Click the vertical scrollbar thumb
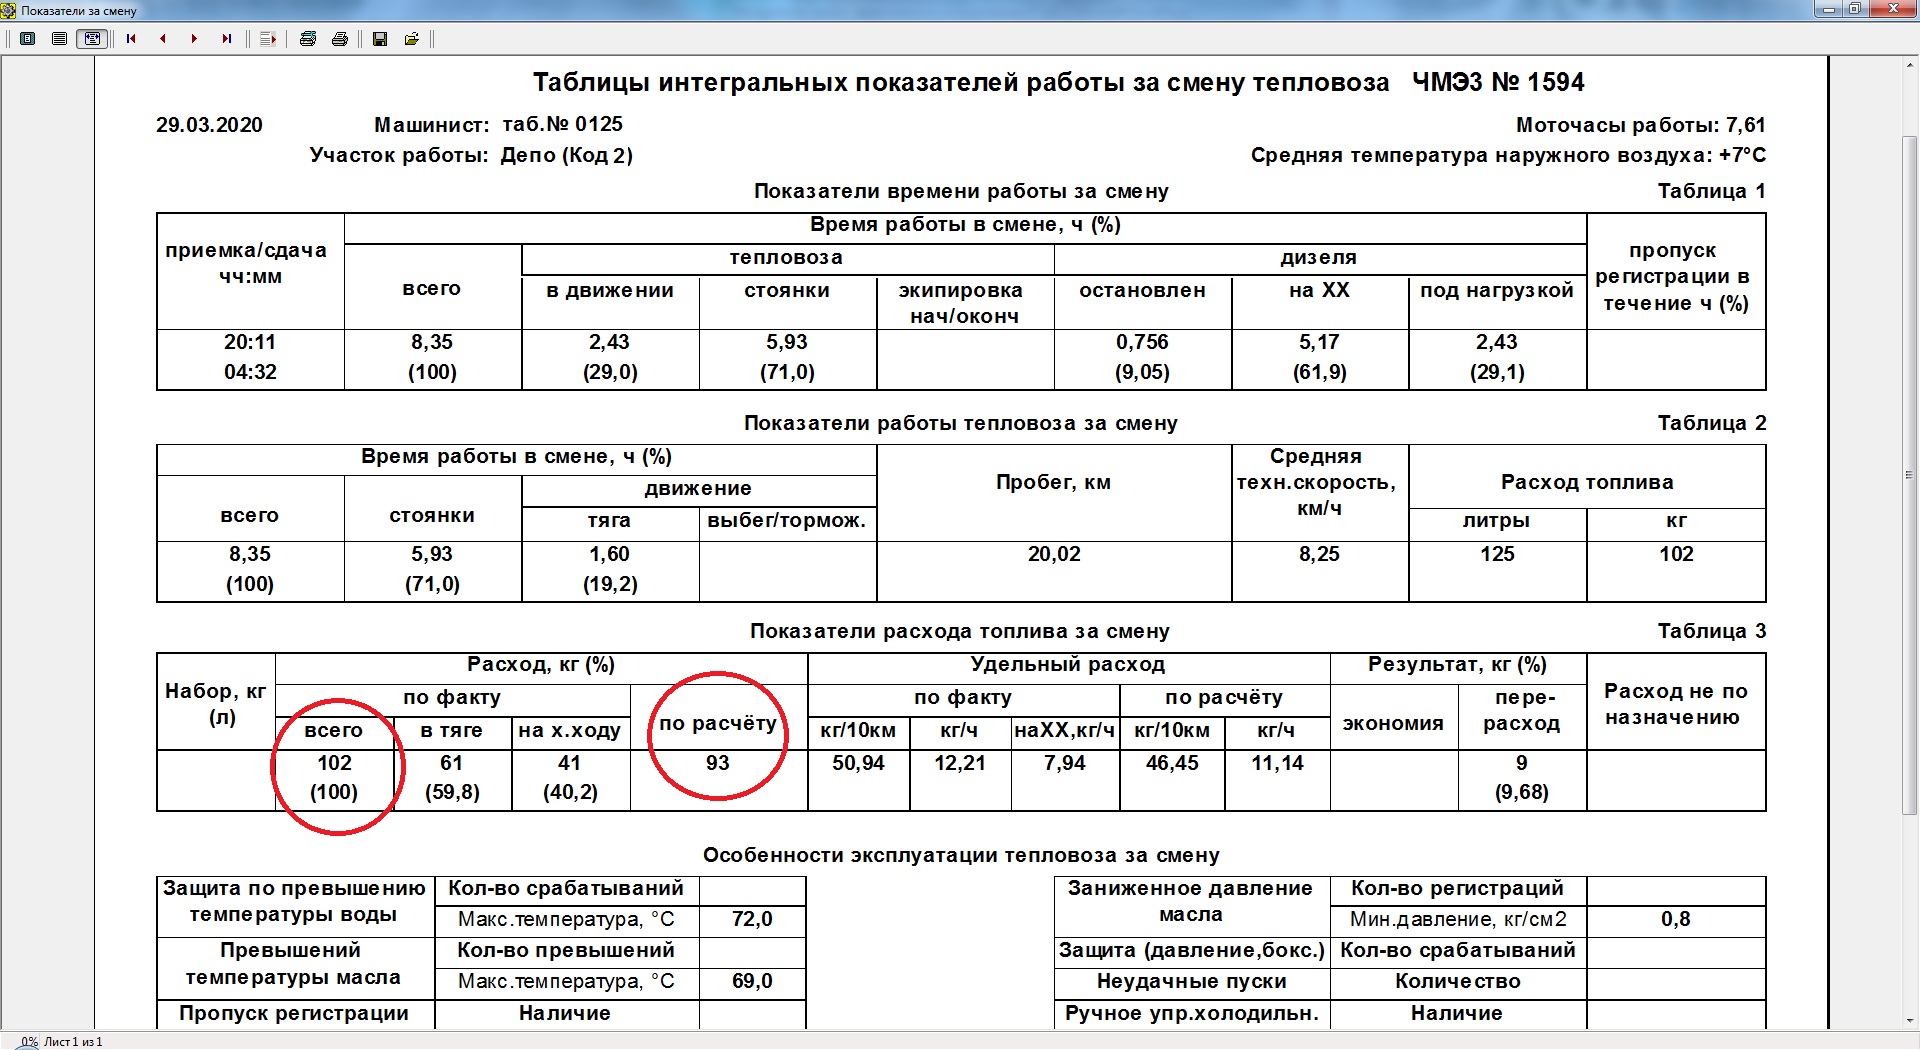This screenshot has width=1920, height=1050. click(1911, 475)
